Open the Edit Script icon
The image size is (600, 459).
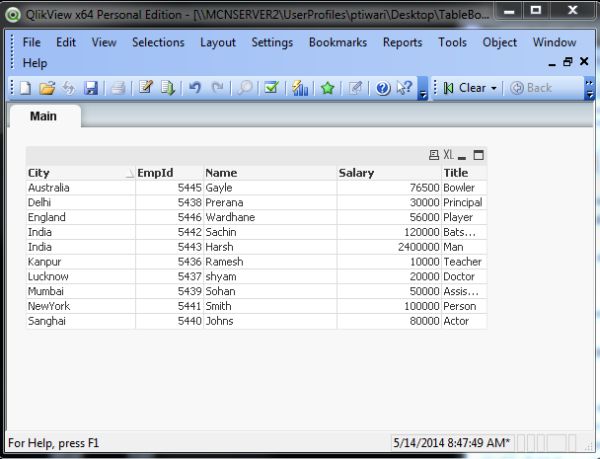point(145,88)
